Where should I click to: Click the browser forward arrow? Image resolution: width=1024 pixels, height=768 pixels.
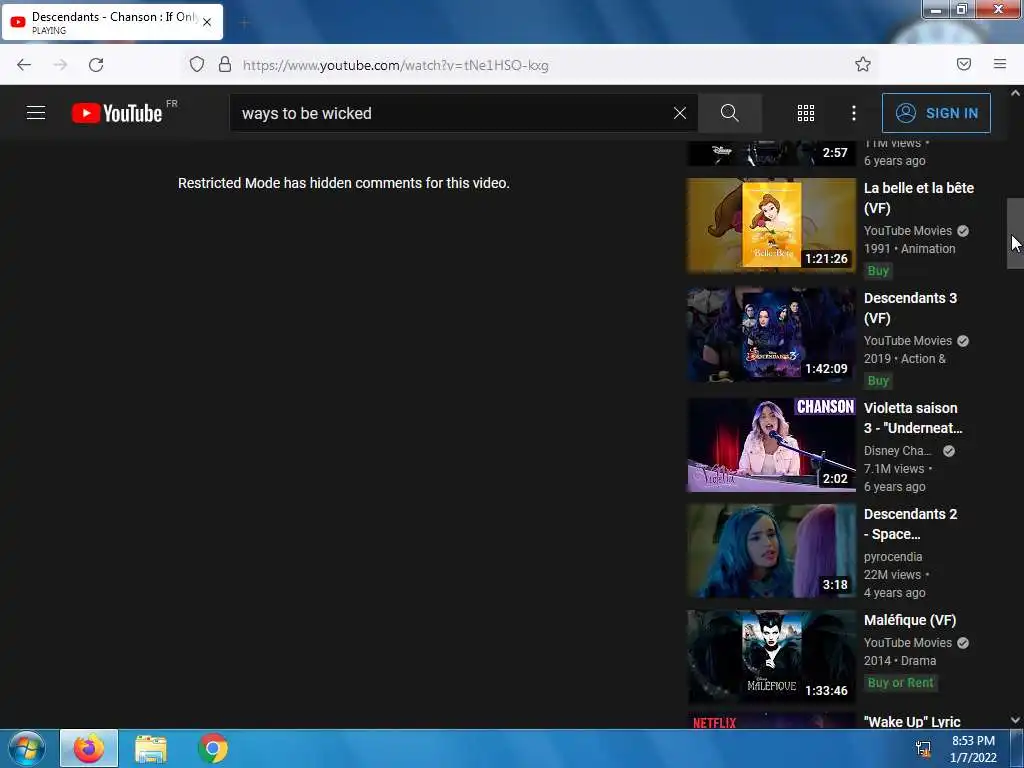click(60, 65)
